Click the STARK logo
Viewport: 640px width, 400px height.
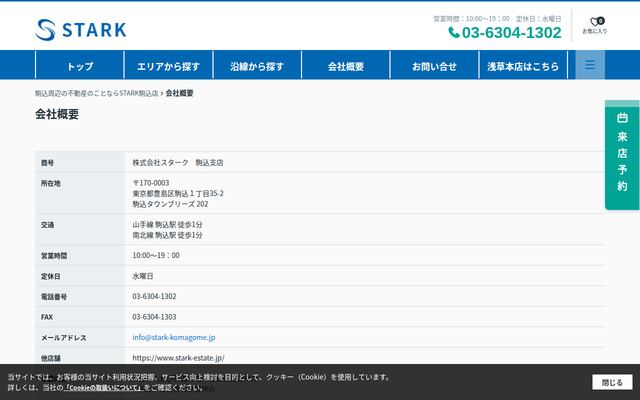click(81, 30)
